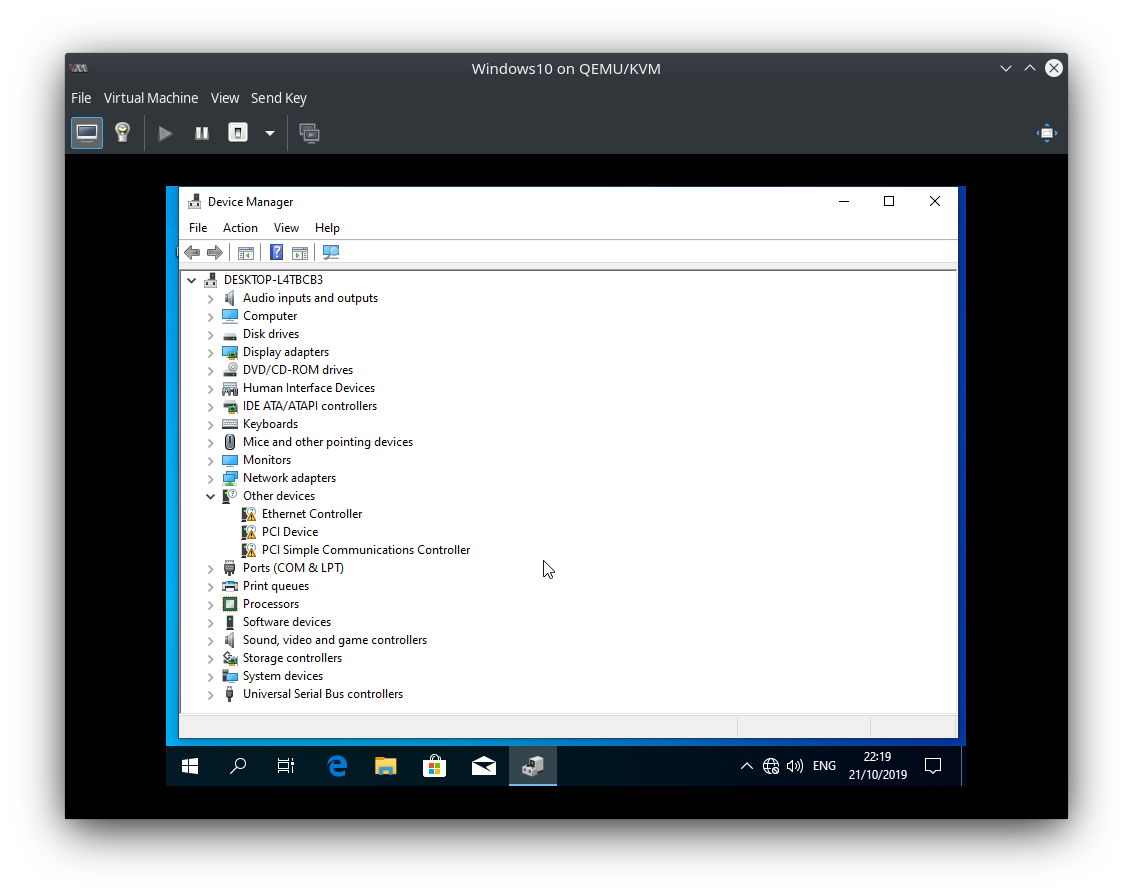Select the Human Interface Devices row
The image size is (1133, 896).
309,388
